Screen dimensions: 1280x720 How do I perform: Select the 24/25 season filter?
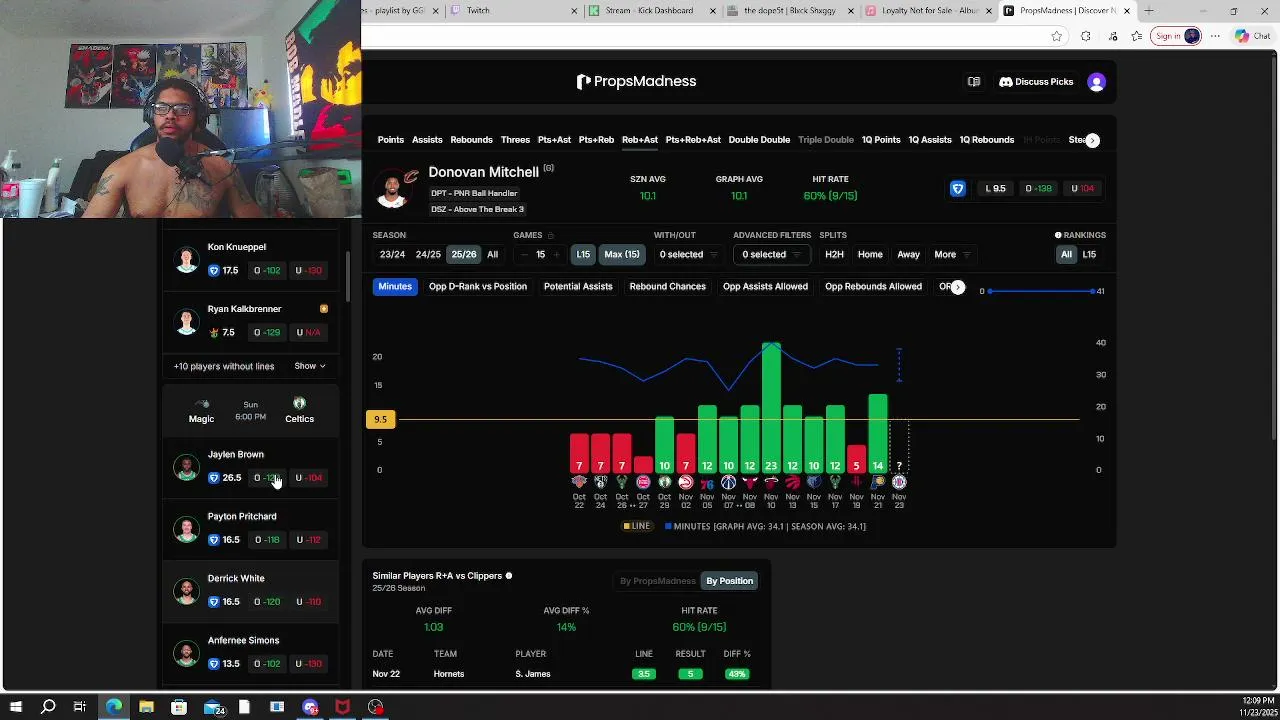click(428, 255)
